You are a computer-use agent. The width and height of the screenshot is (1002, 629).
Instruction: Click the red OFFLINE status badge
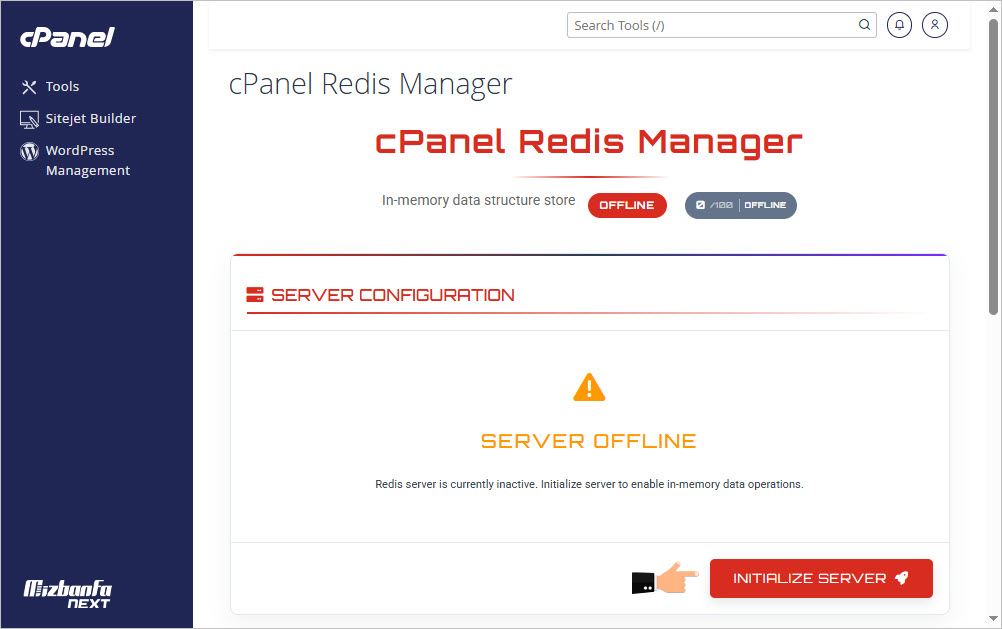[x=627, y=205]
